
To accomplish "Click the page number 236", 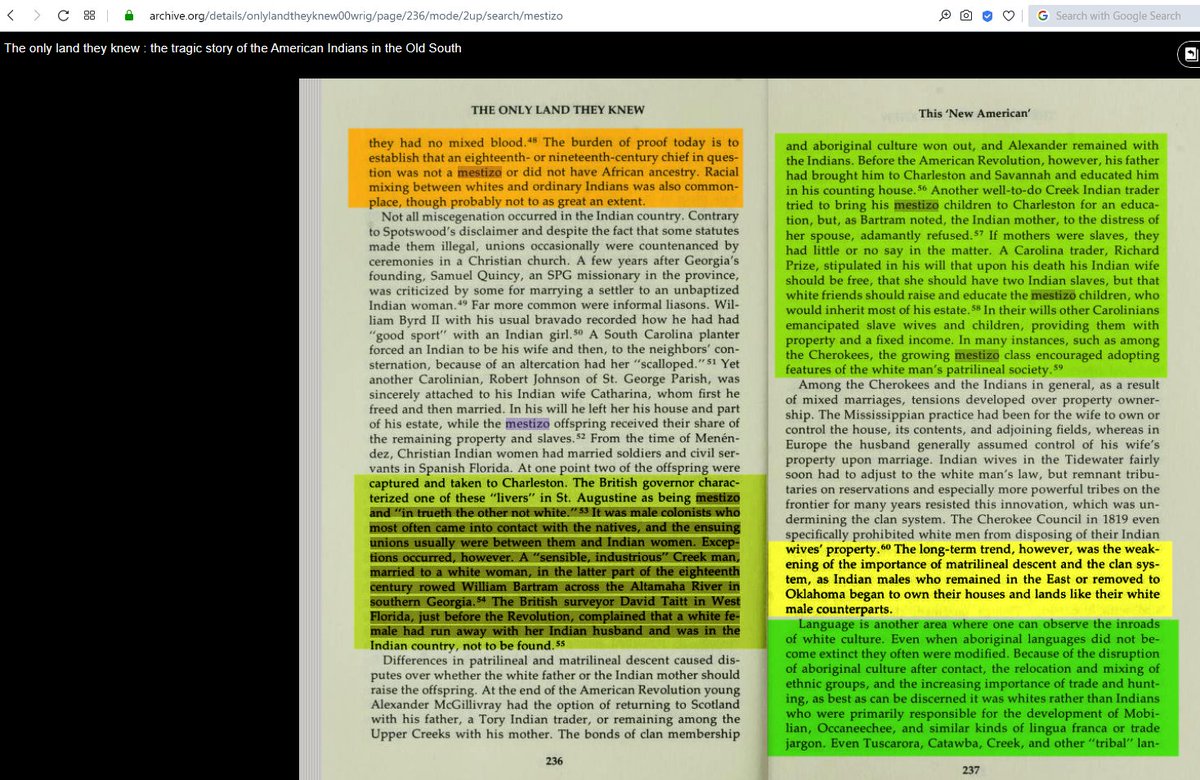I will [554, 760].
